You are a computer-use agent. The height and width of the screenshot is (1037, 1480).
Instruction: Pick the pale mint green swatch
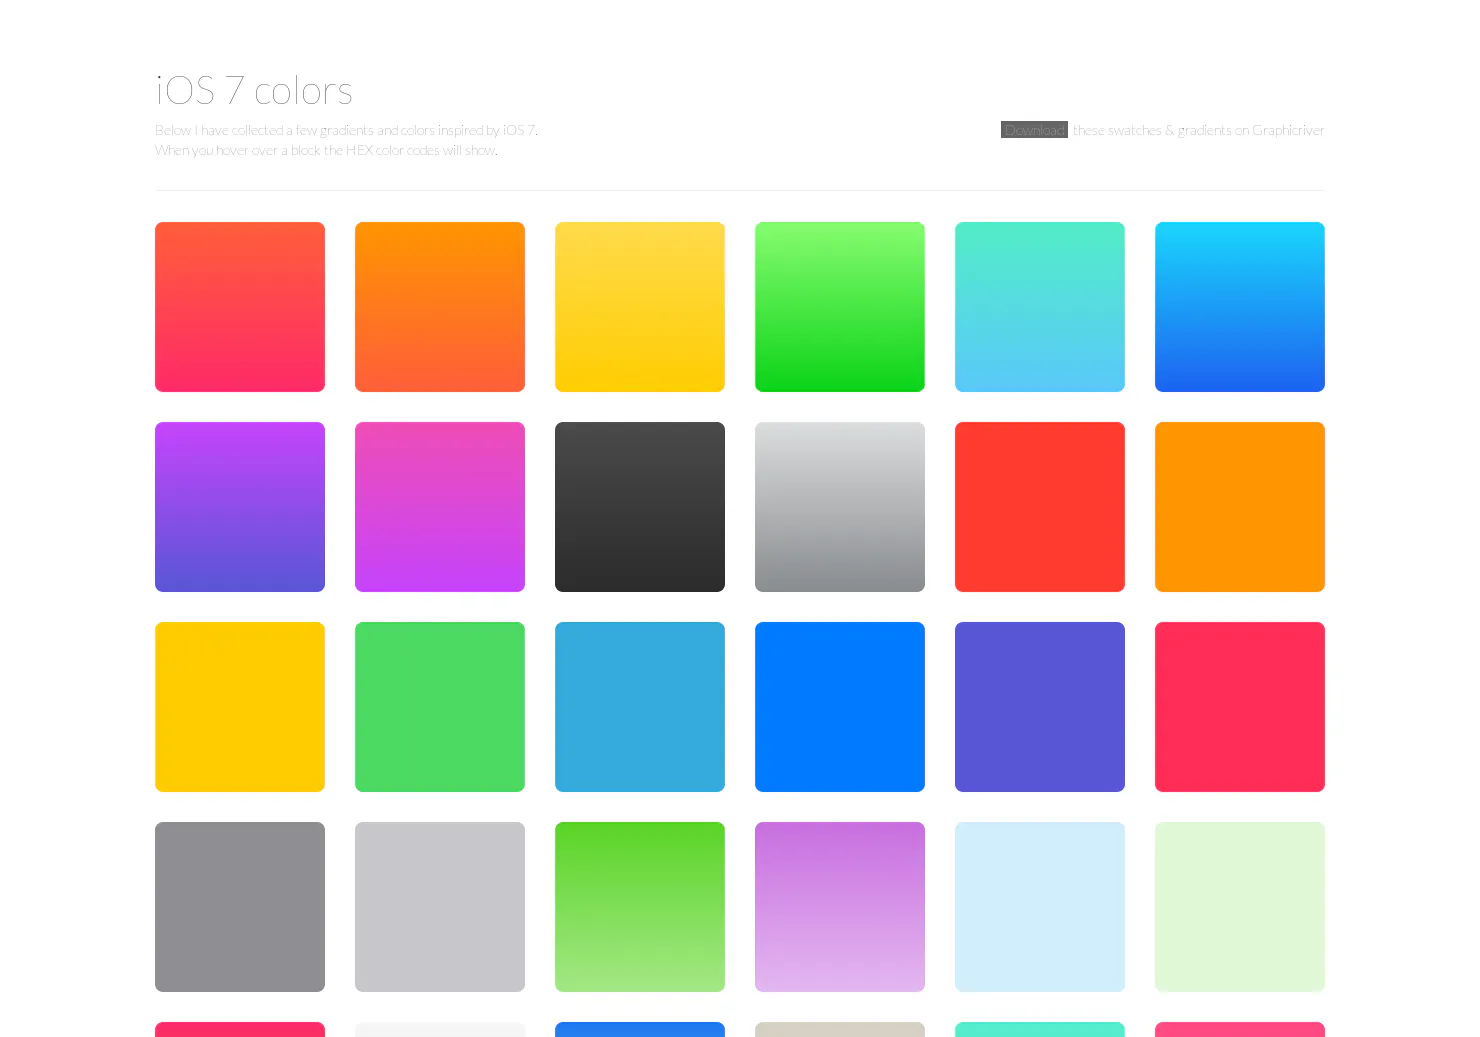click(x=1240, y=907)
